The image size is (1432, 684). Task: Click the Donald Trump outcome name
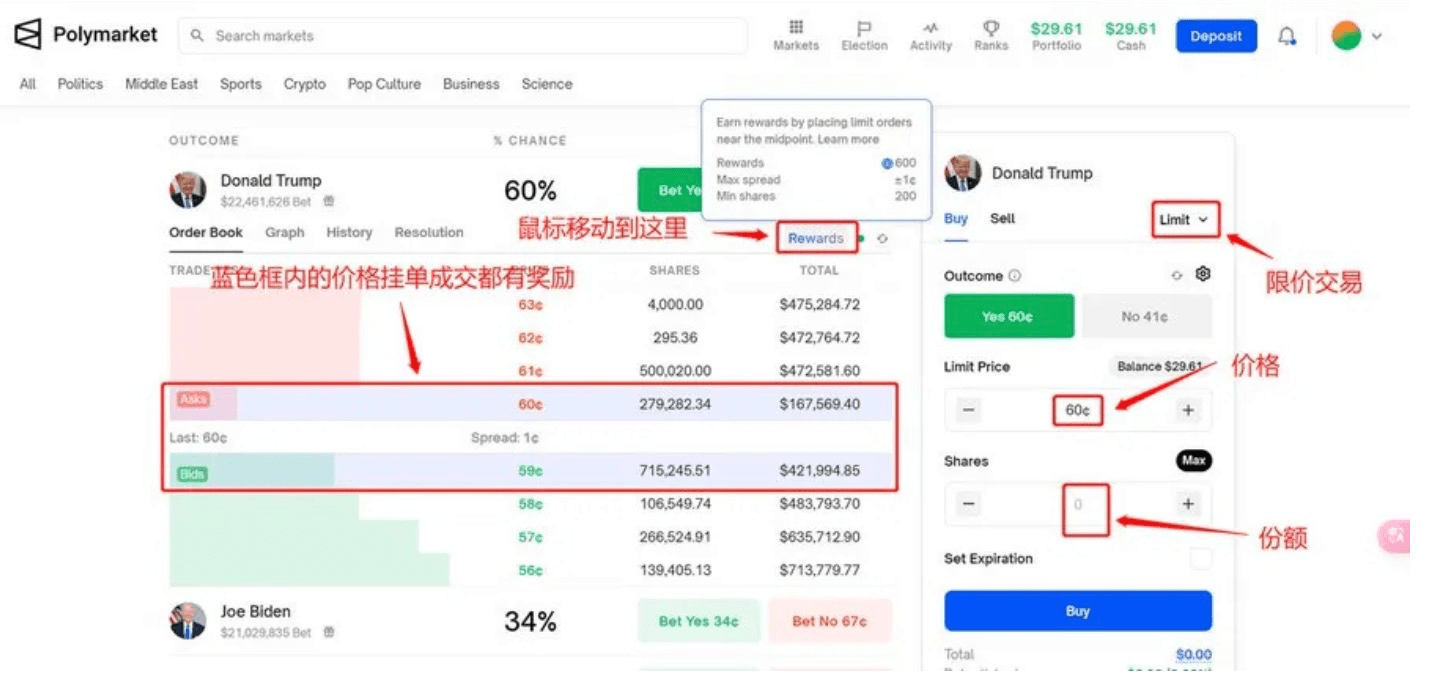pyautogui.click(x=271, y=180)
